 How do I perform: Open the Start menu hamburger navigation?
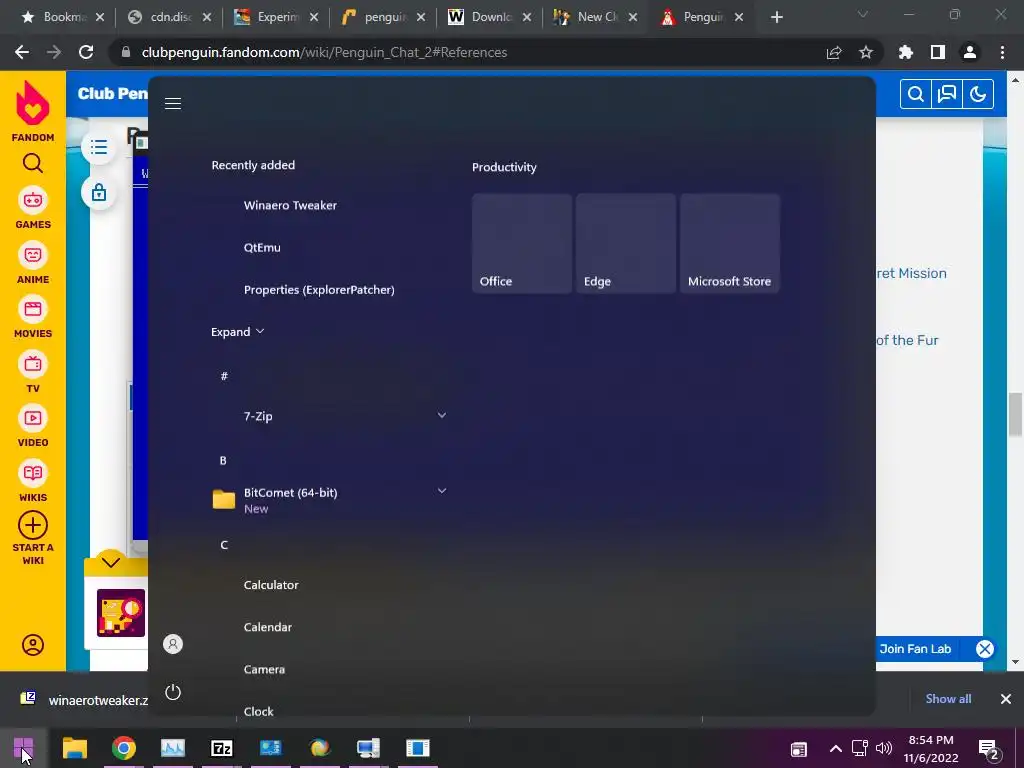click(x=173, y=104)
